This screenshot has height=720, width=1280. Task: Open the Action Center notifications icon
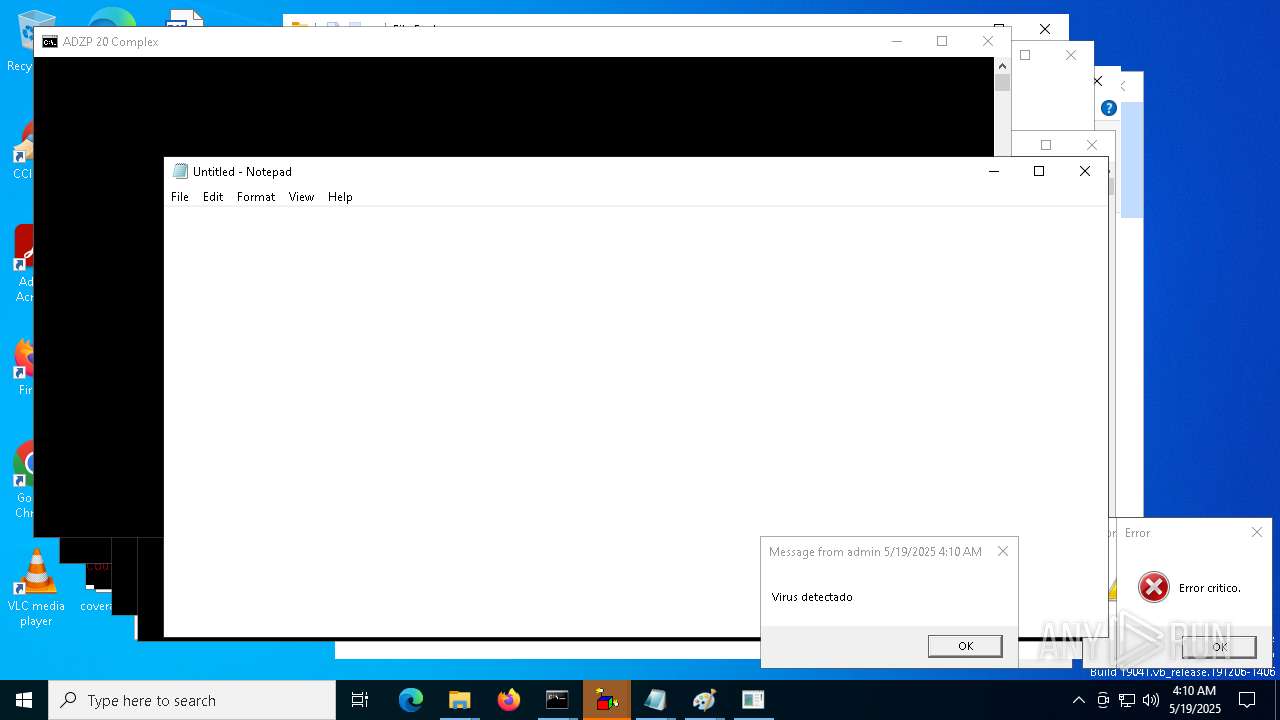coord(1247,700)
